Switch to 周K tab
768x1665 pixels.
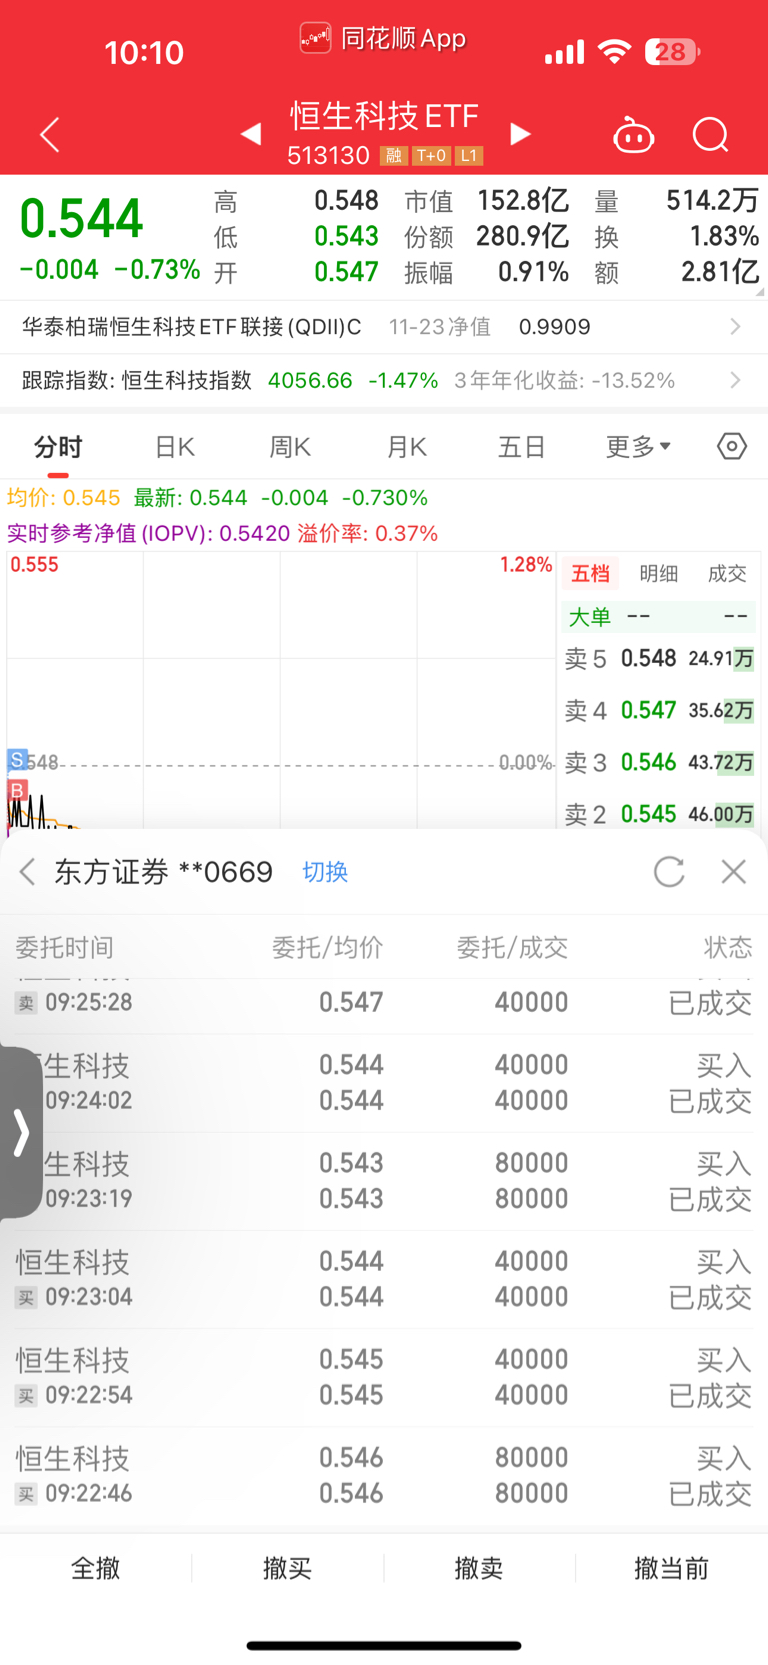290,447
